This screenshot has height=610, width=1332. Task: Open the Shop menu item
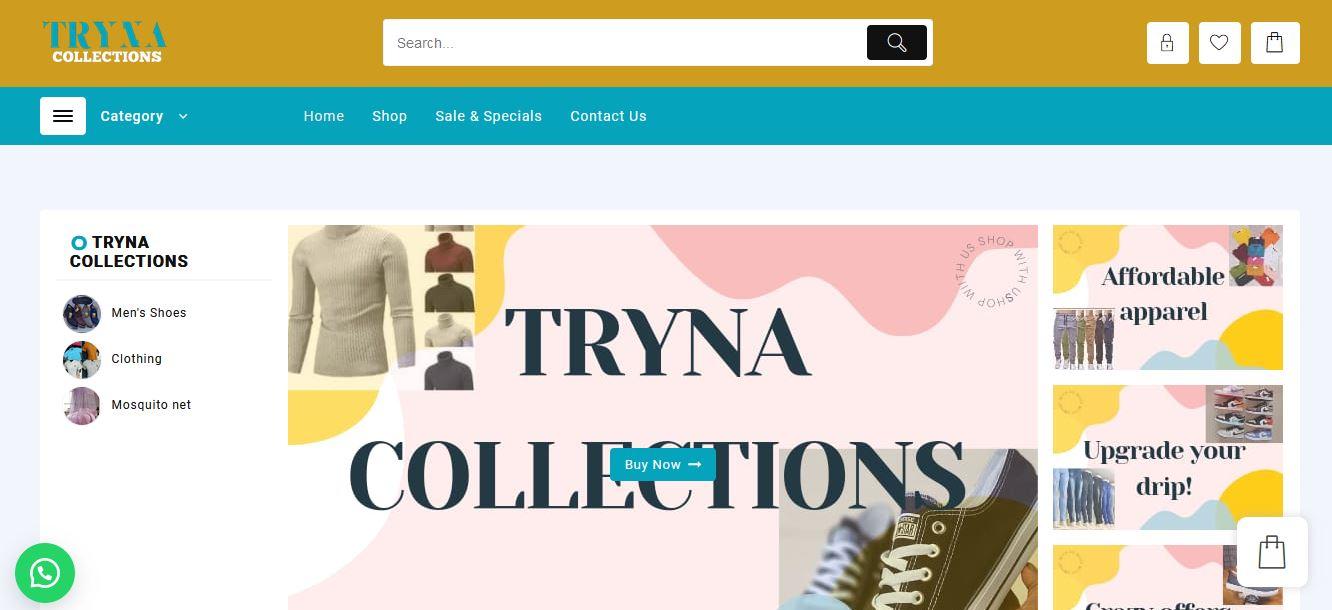(x=389, y=116)
